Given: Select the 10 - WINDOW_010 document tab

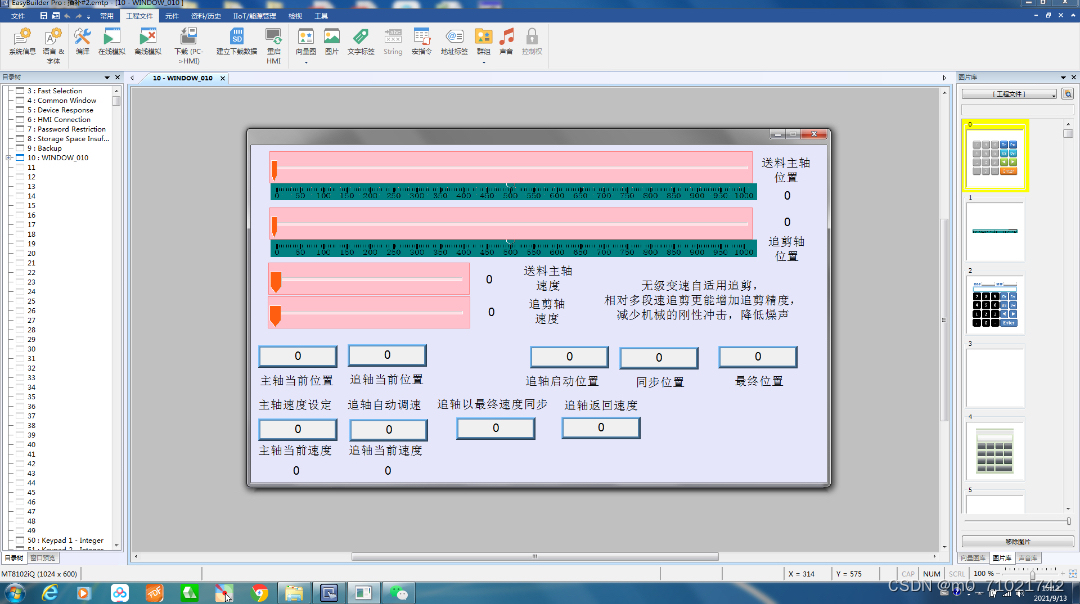Looking at the screenshot, I should 183,78.
